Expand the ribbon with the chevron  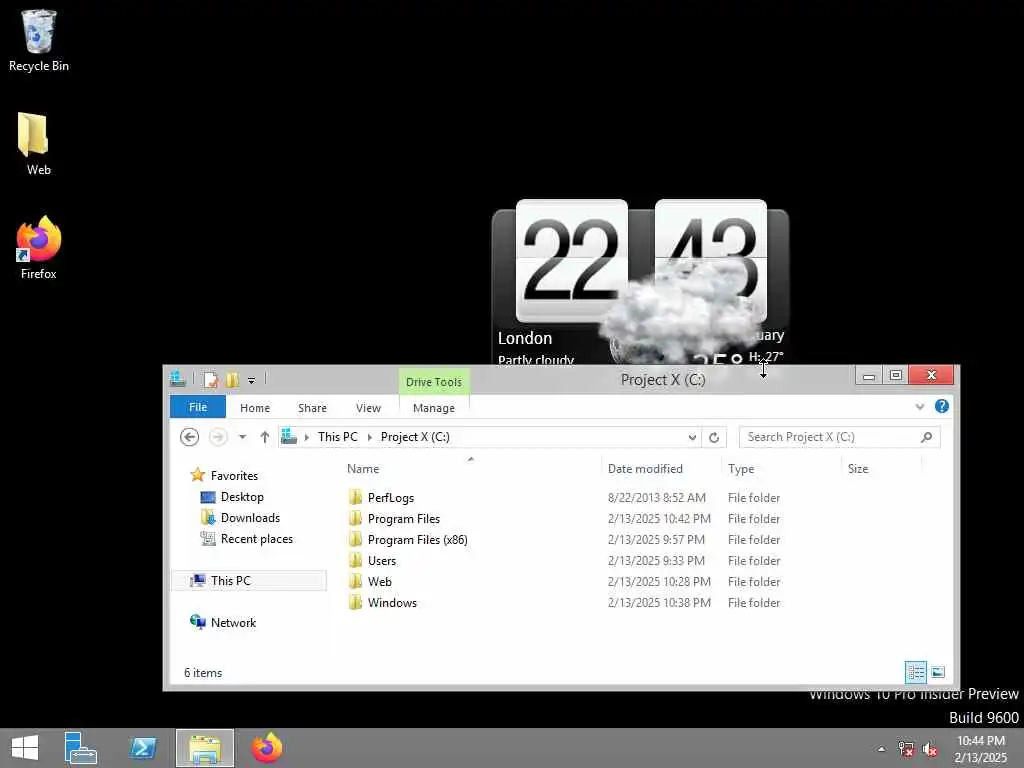click(x=920, y=407)
